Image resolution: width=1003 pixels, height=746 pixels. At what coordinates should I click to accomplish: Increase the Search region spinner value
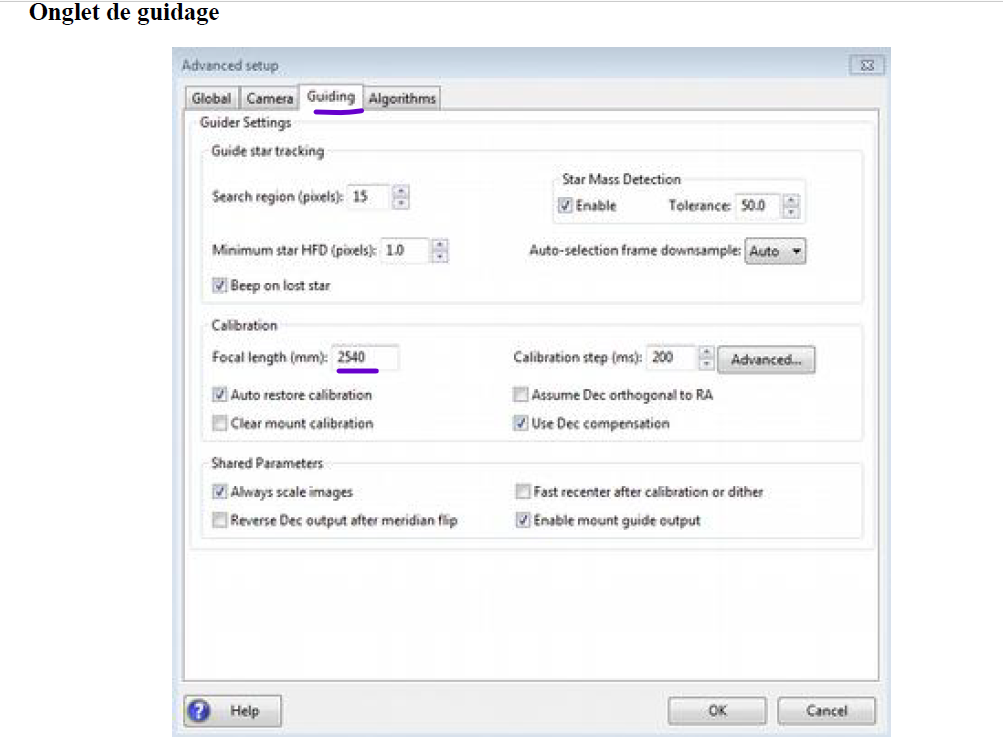click(401, 191)
